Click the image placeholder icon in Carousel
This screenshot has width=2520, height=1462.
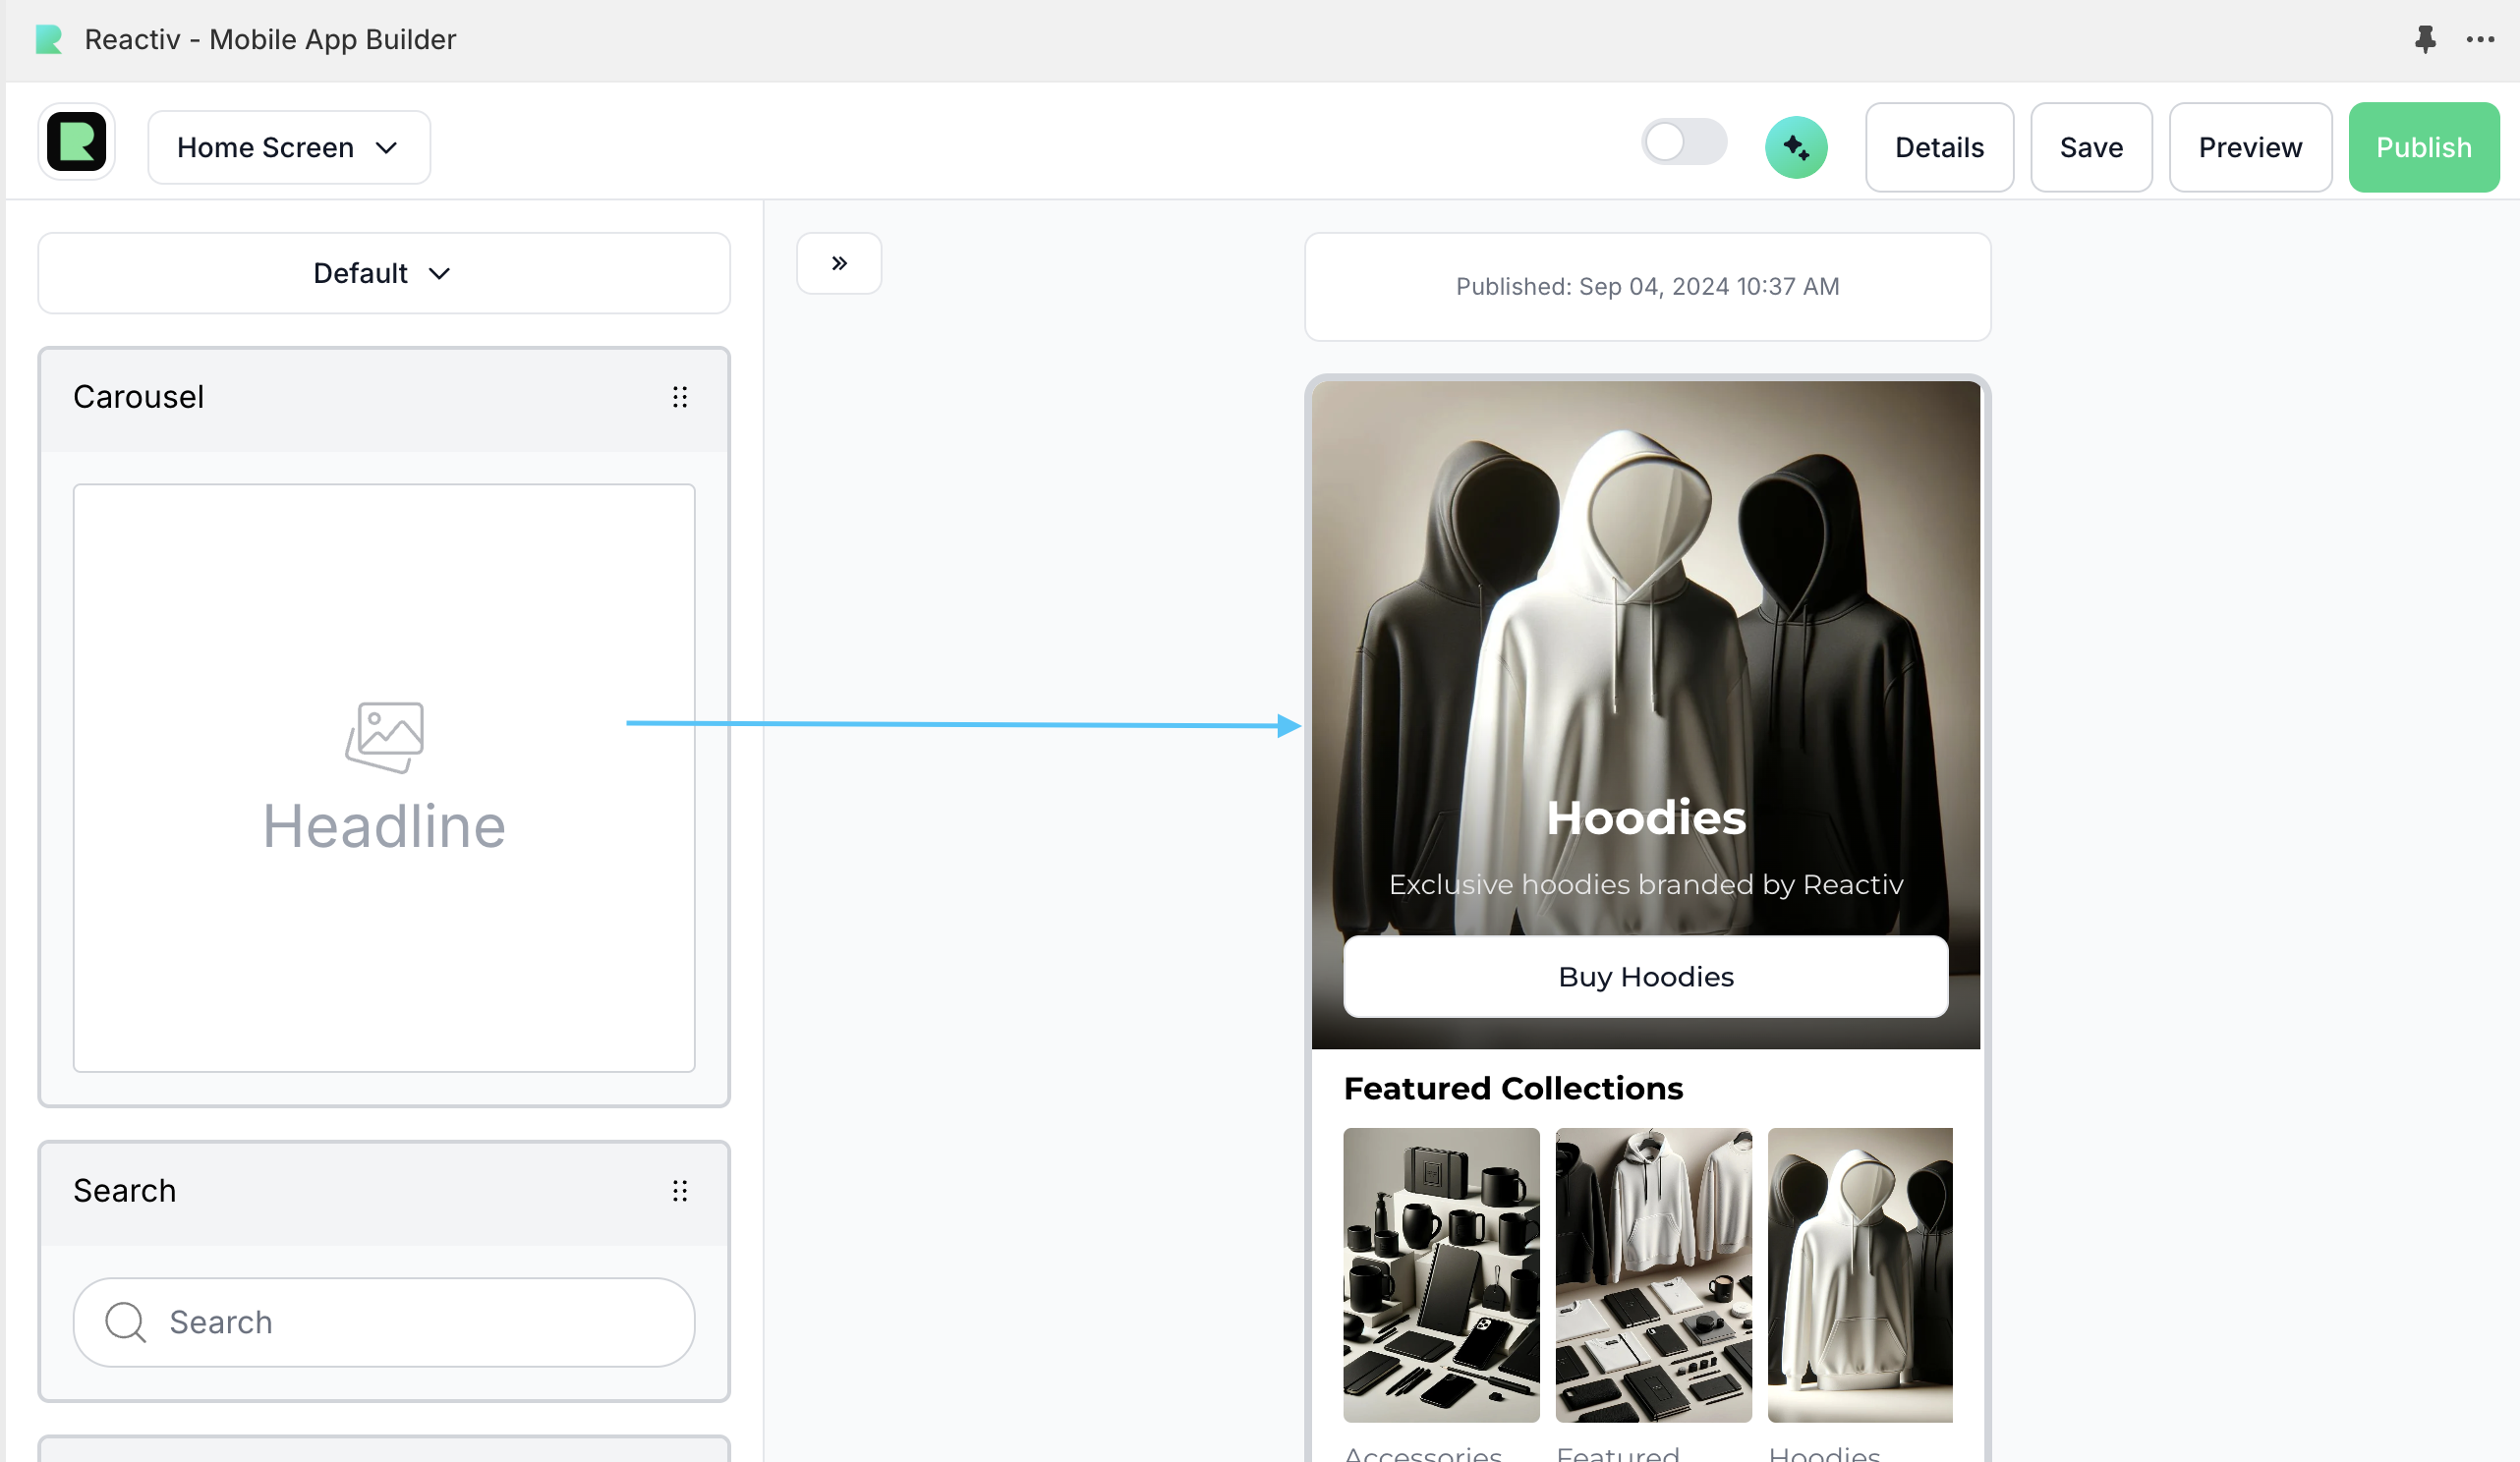[385, 736]
